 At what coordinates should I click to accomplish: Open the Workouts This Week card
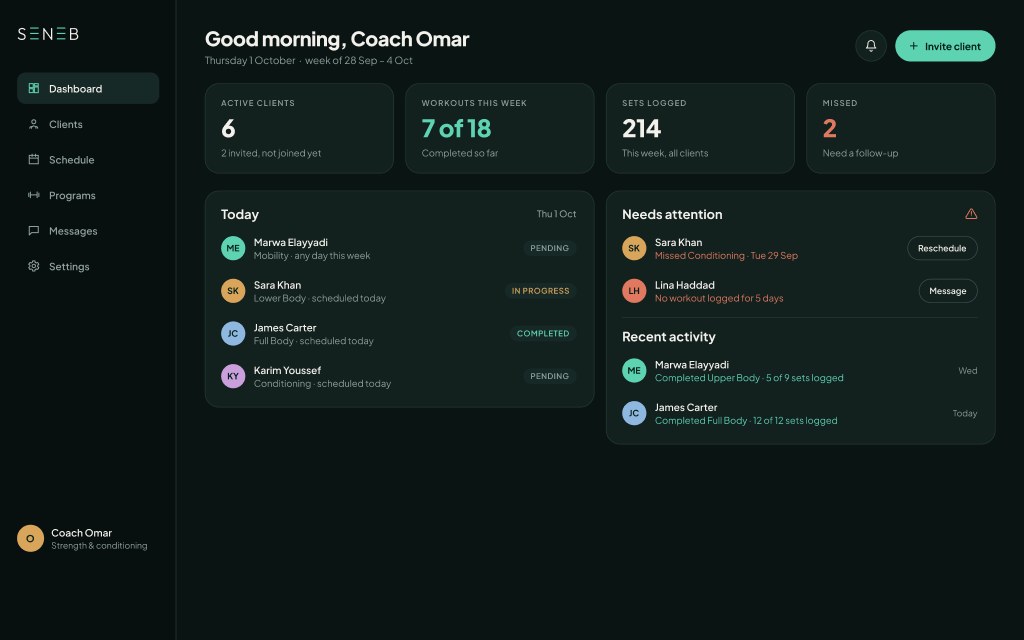(500, 128)
